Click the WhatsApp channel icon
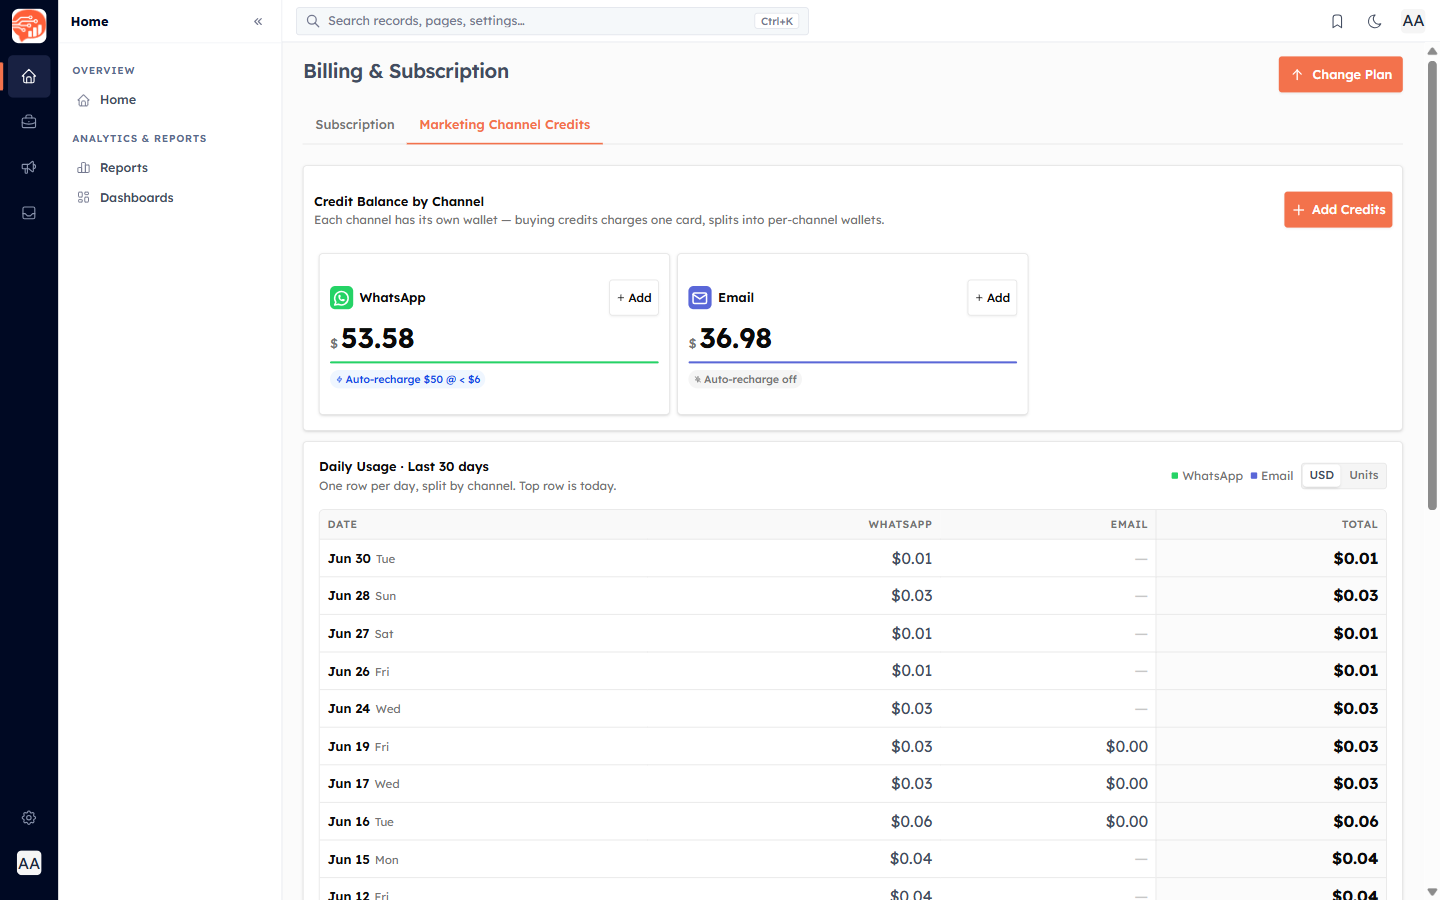This screenshot has width=1440, height=900. point(342,298)
